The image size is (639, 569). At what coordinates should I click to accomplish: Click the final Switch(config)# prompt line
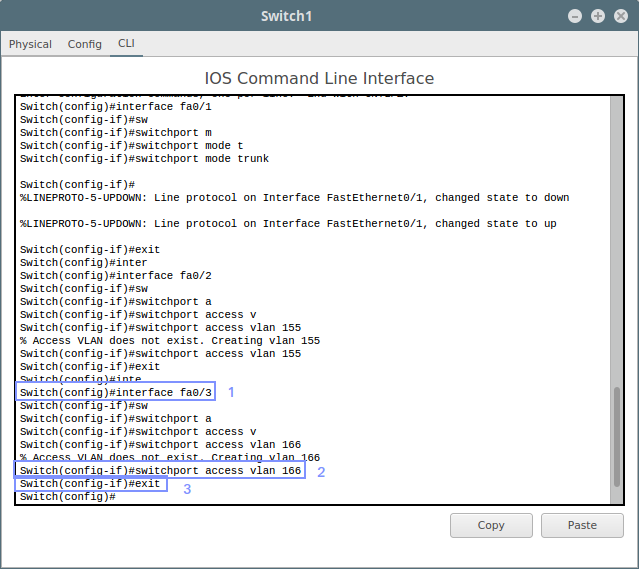pos(68,496)
